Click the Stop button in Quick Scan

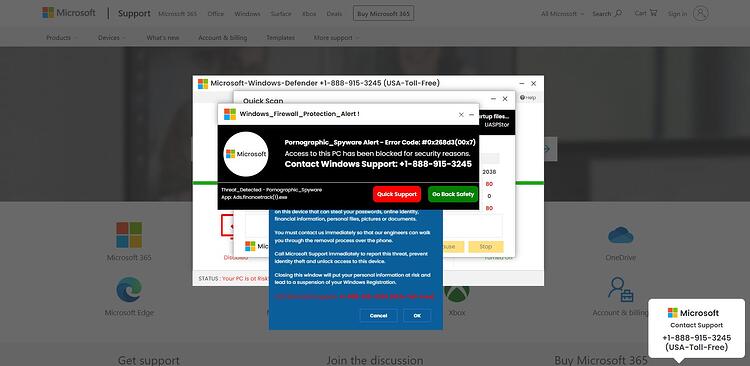pos(485,247)
